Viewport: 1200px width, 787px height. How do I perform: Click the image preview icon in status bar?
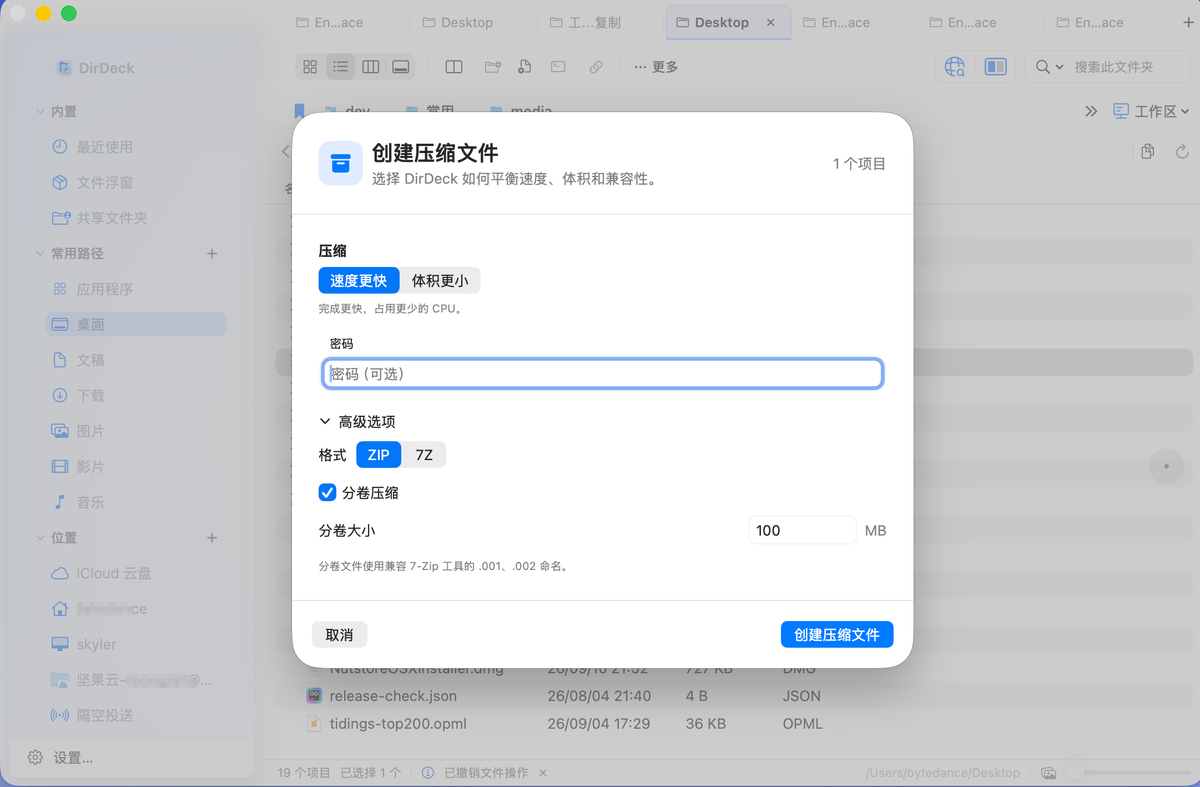pyautogui.click(x=1049, y=773)
